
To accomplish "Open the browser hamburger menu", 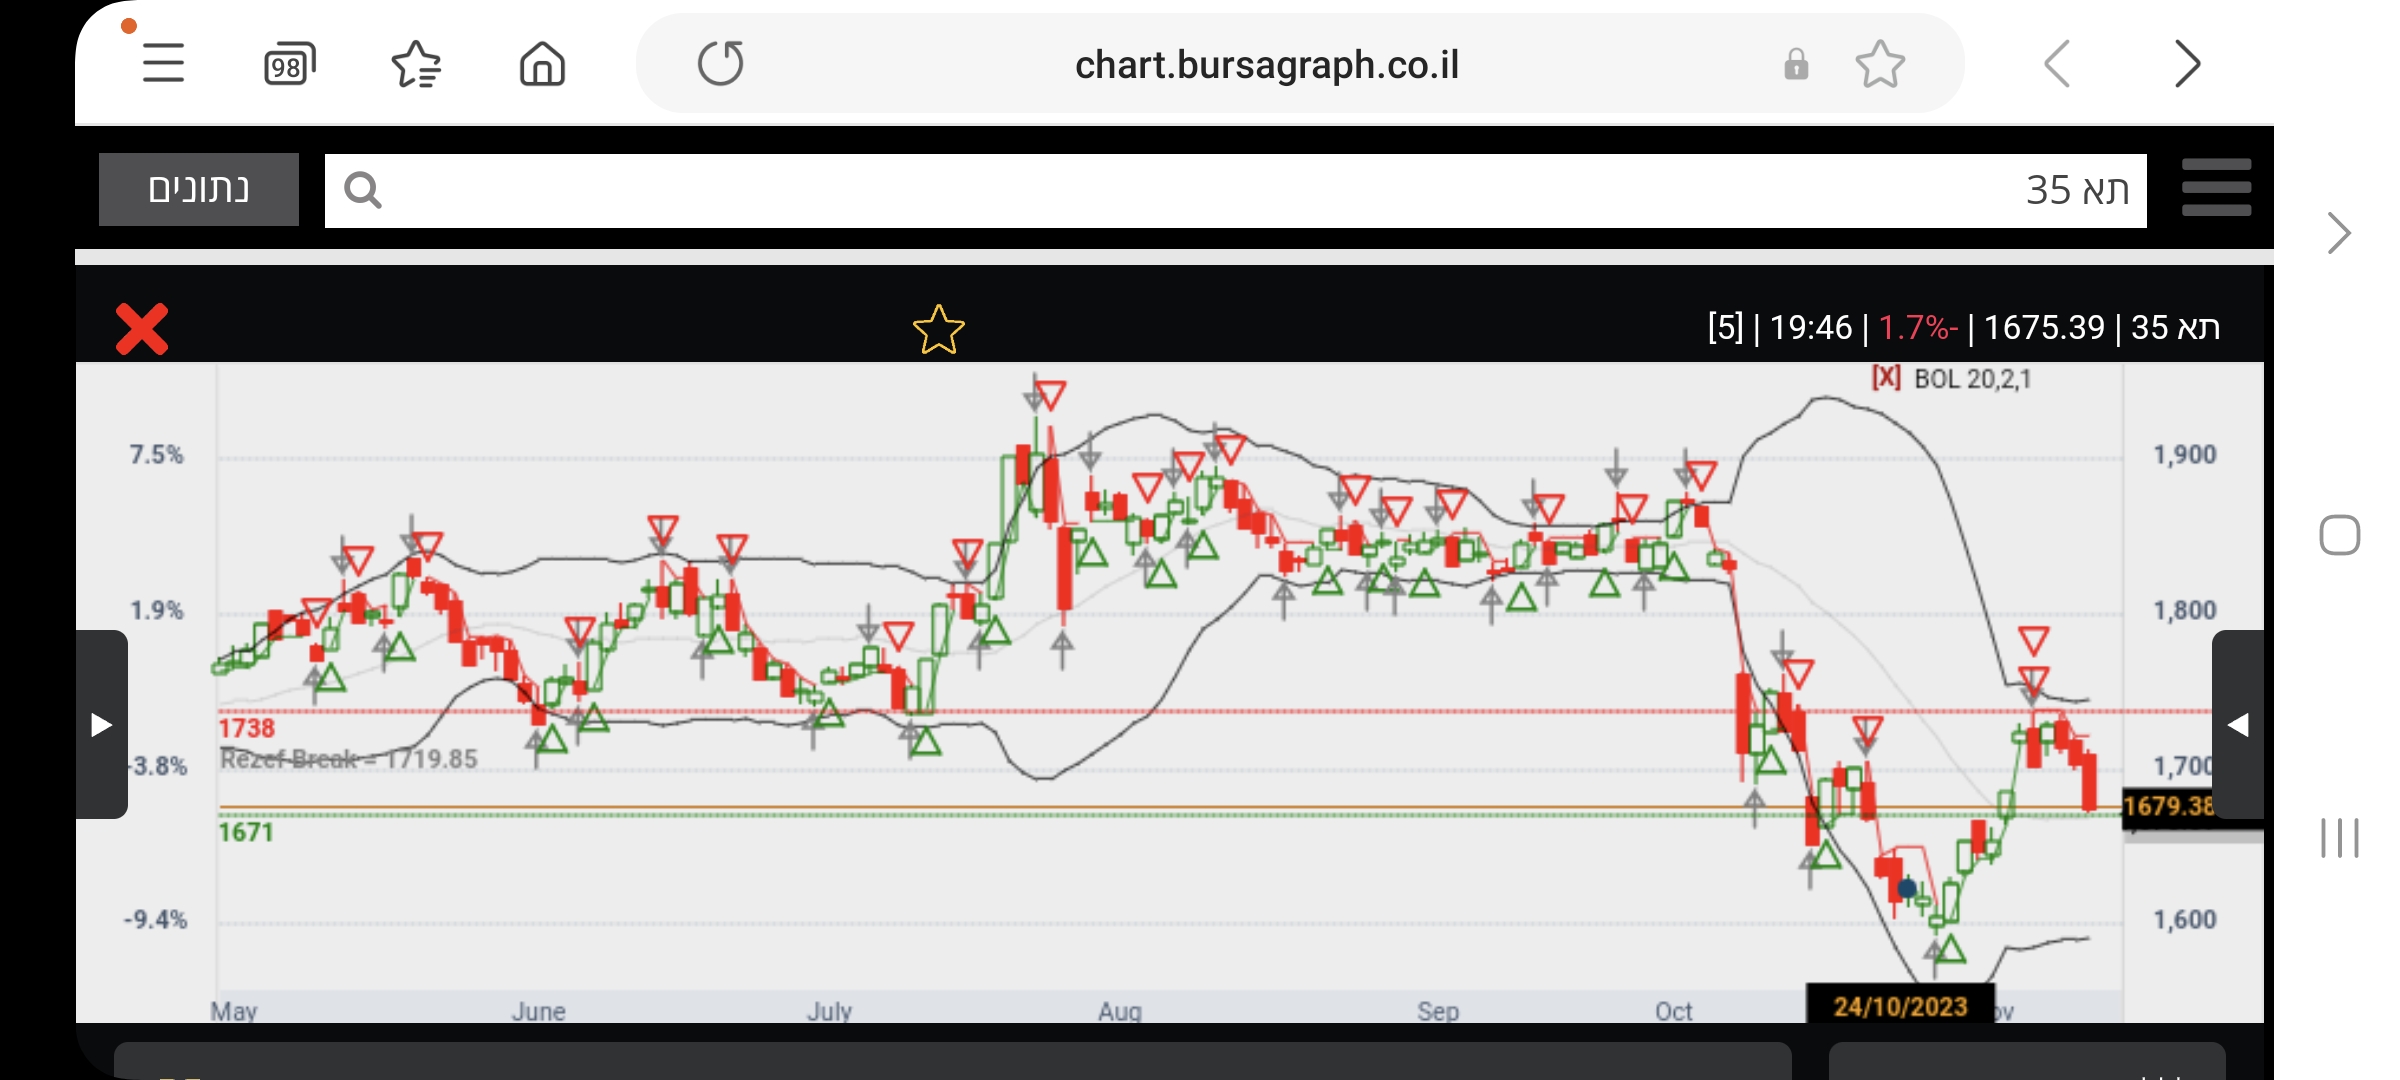I will click(163, 64).
